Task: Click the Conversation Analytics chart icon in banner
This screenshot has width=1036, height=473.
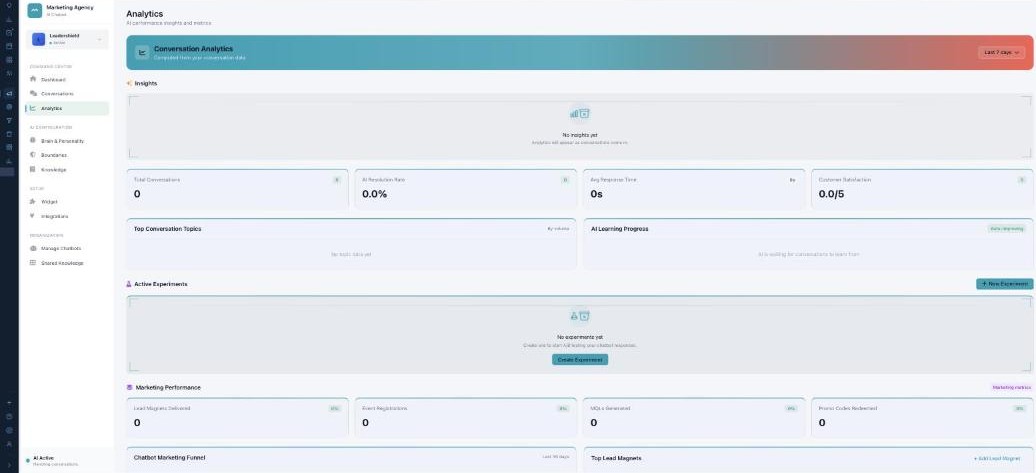Action: pyautogui.click(x=142, y=52)
